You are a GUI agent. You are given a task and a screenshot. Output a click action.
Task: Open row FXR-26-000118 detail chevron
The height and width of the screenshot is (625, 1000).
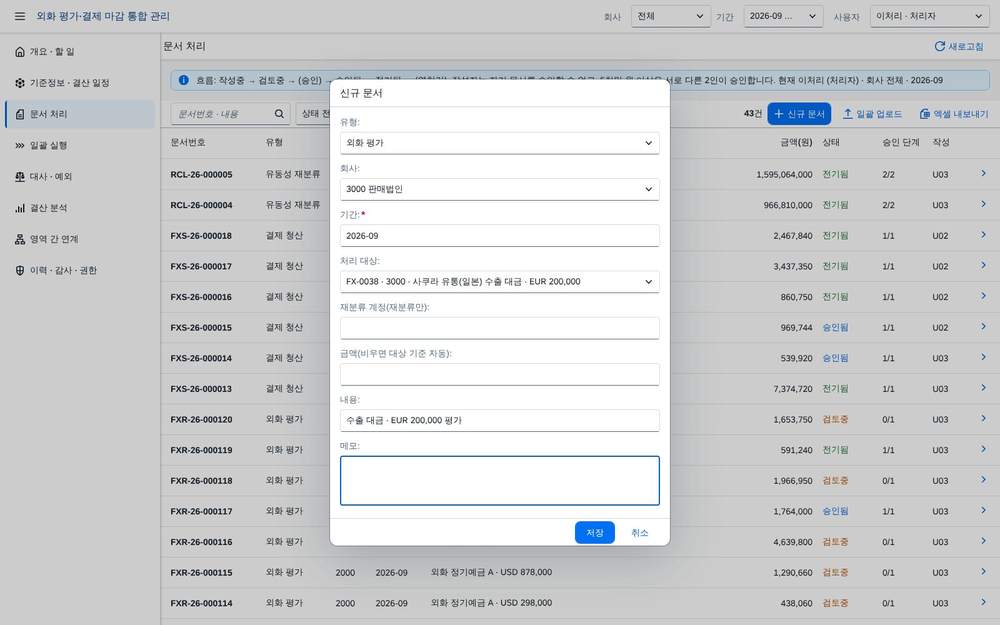(x=983, y=480)
